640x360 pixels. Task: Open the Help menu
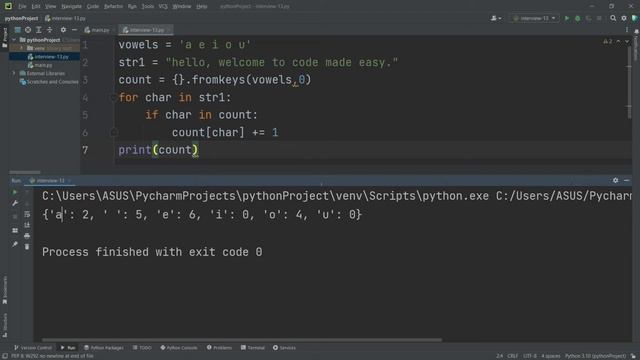202,7
